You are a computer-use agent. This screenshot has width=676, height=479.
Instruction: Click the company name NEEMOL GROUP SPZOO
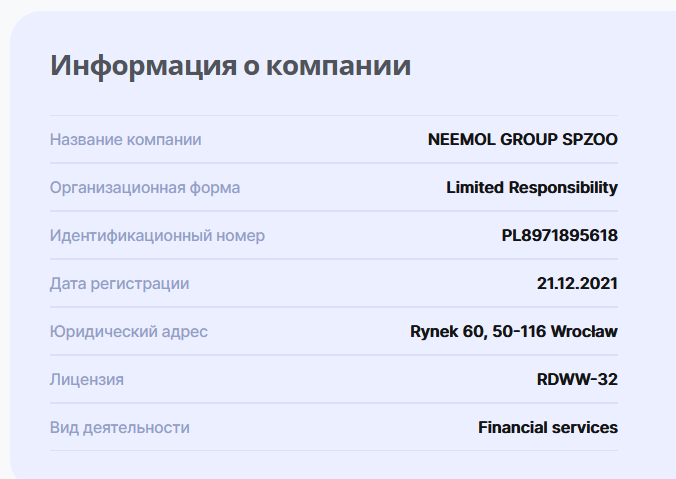click(522, 140)
